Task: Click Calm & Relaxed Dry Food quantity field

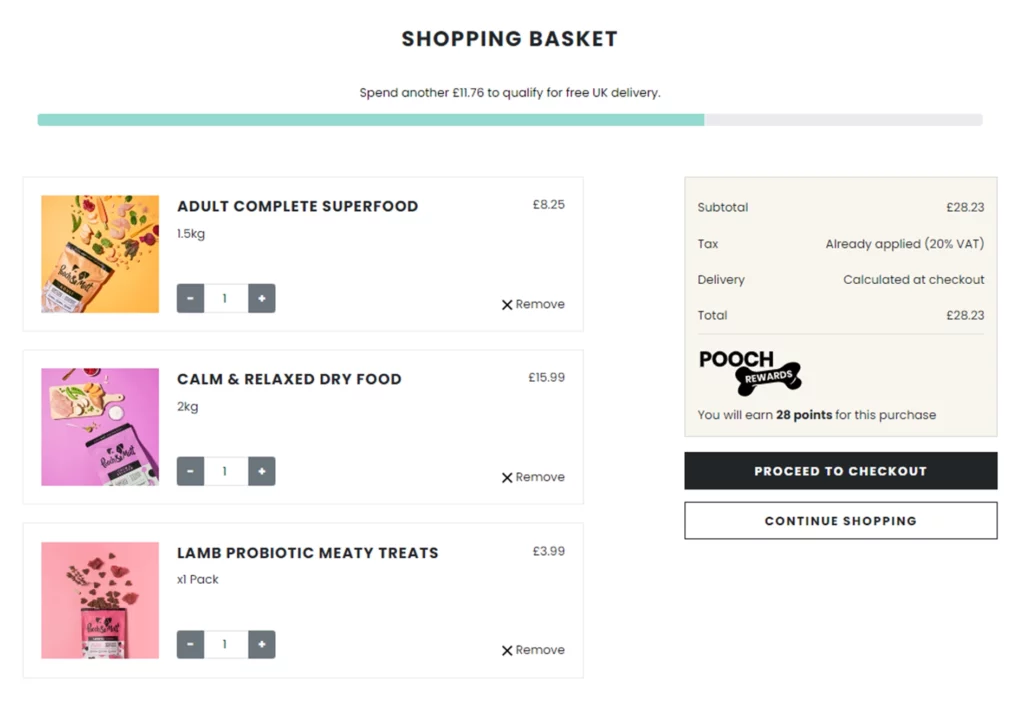Action: pos(225,471)
